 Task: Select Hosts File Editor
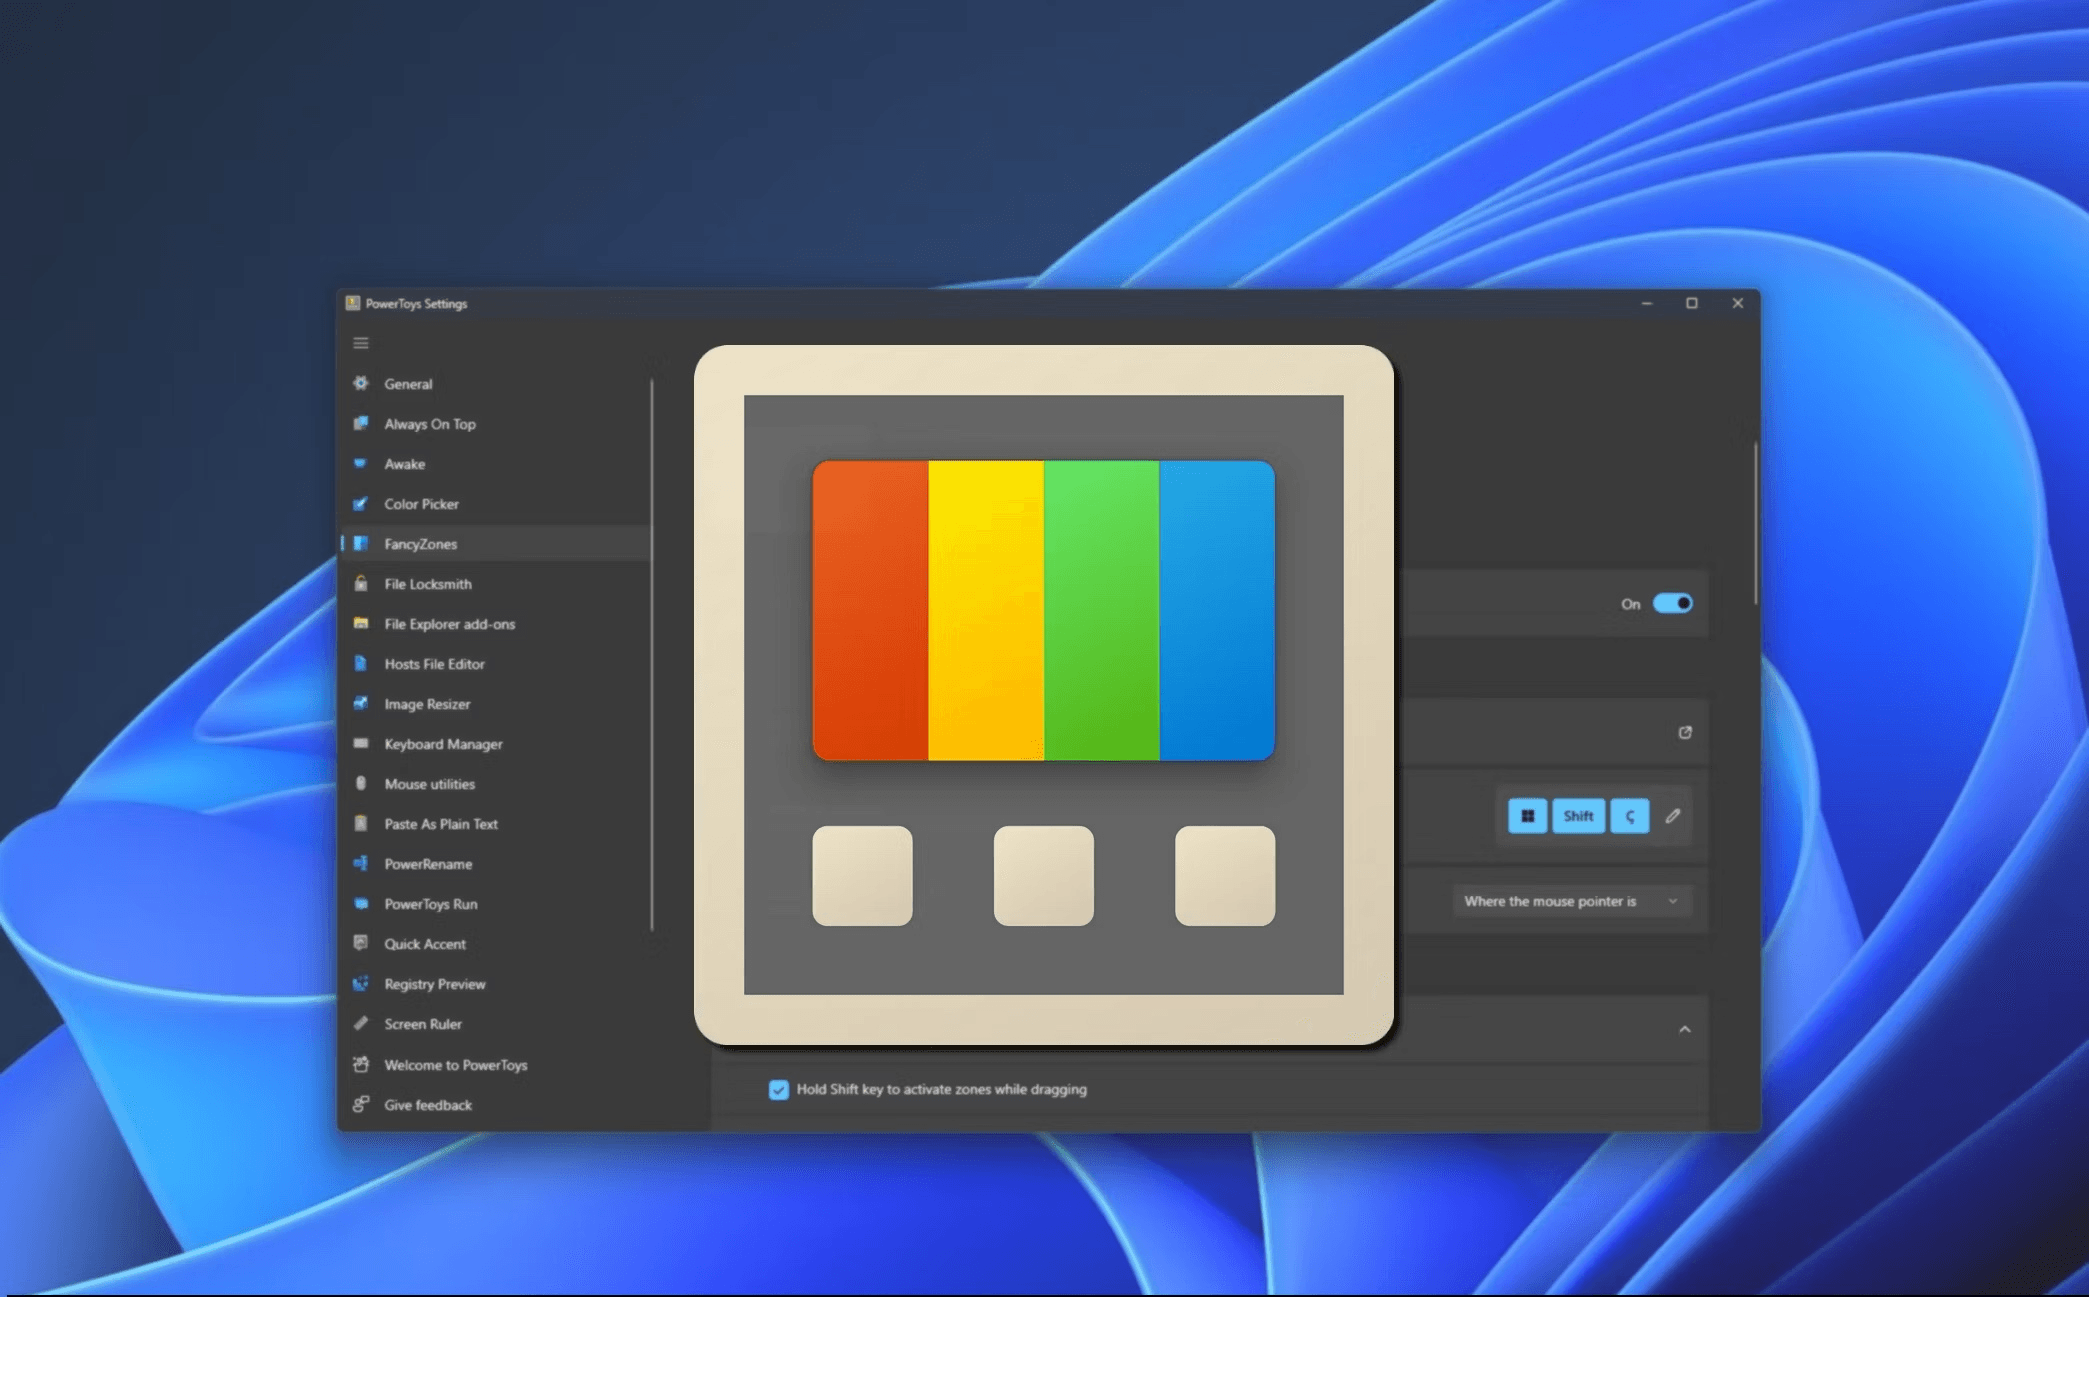[x=496, y=663]
